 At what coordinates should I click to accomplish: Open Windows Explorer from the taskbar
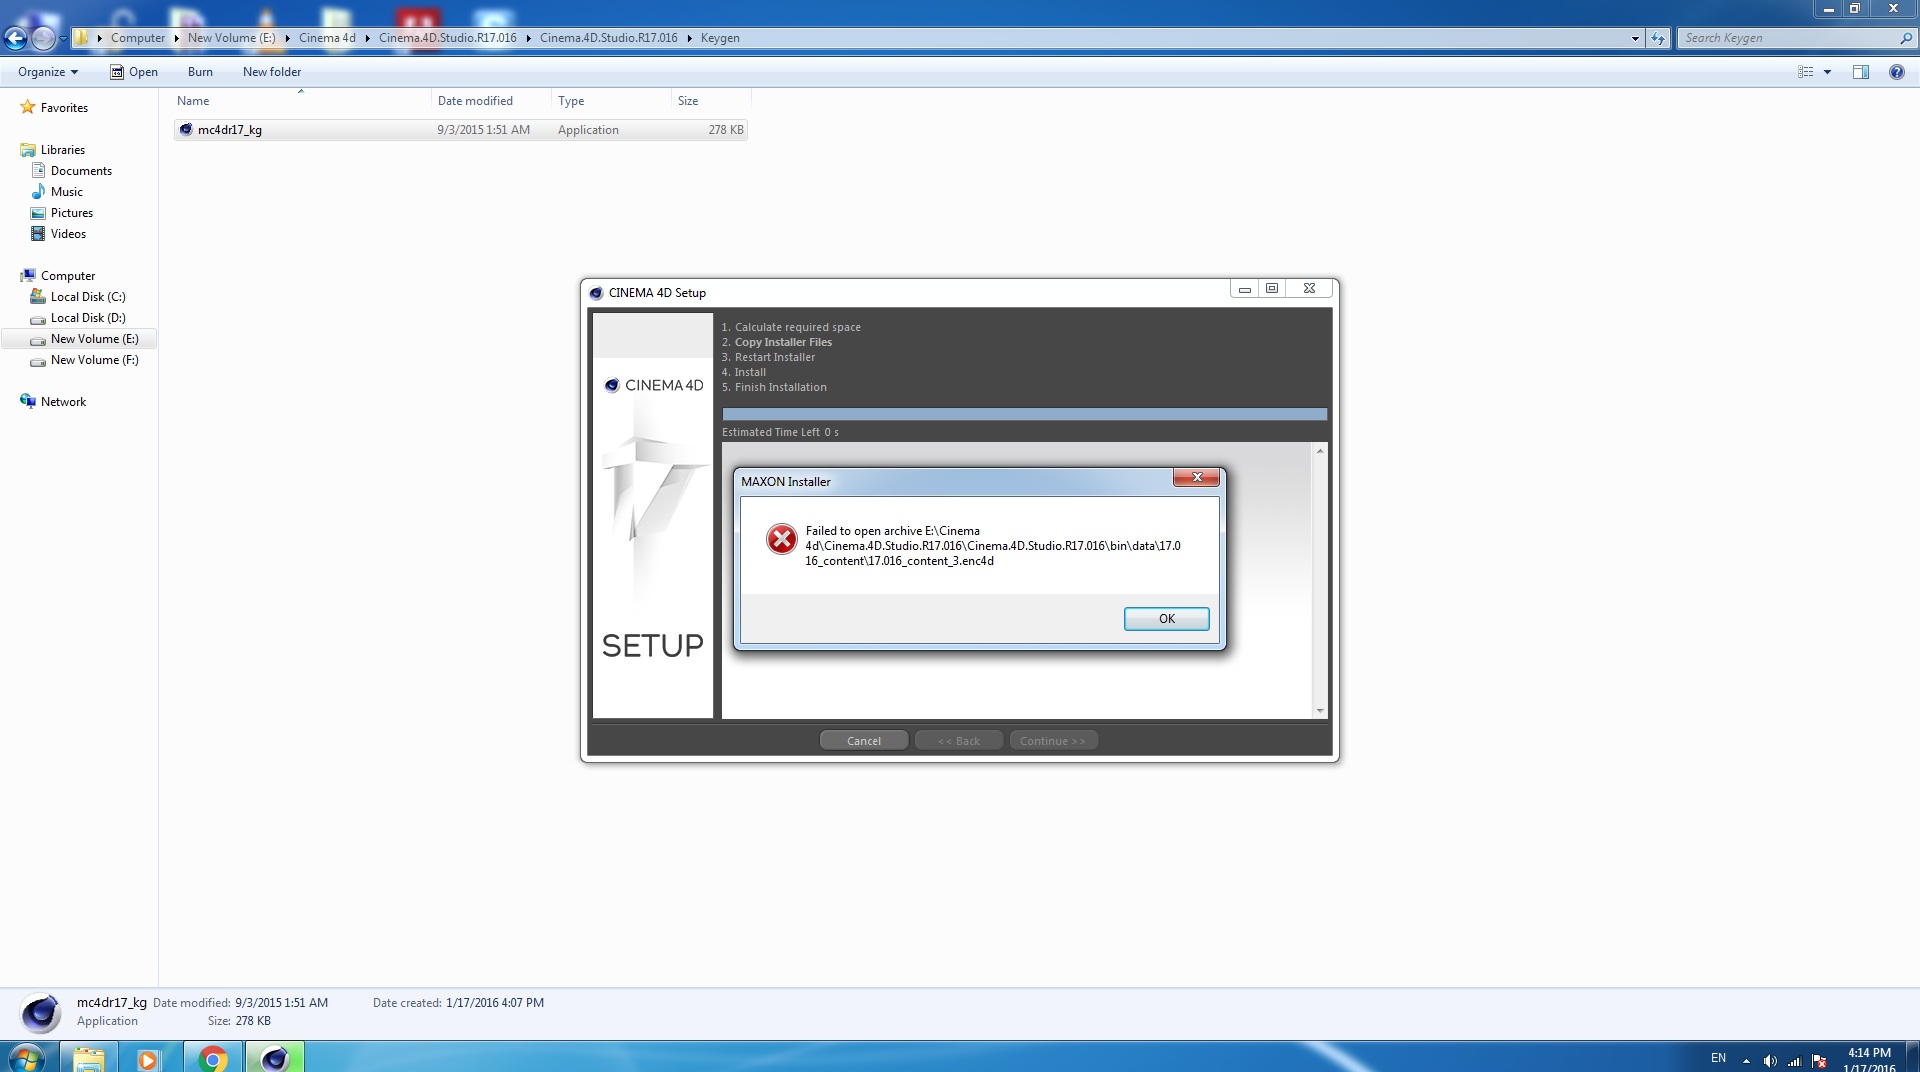89,1058
